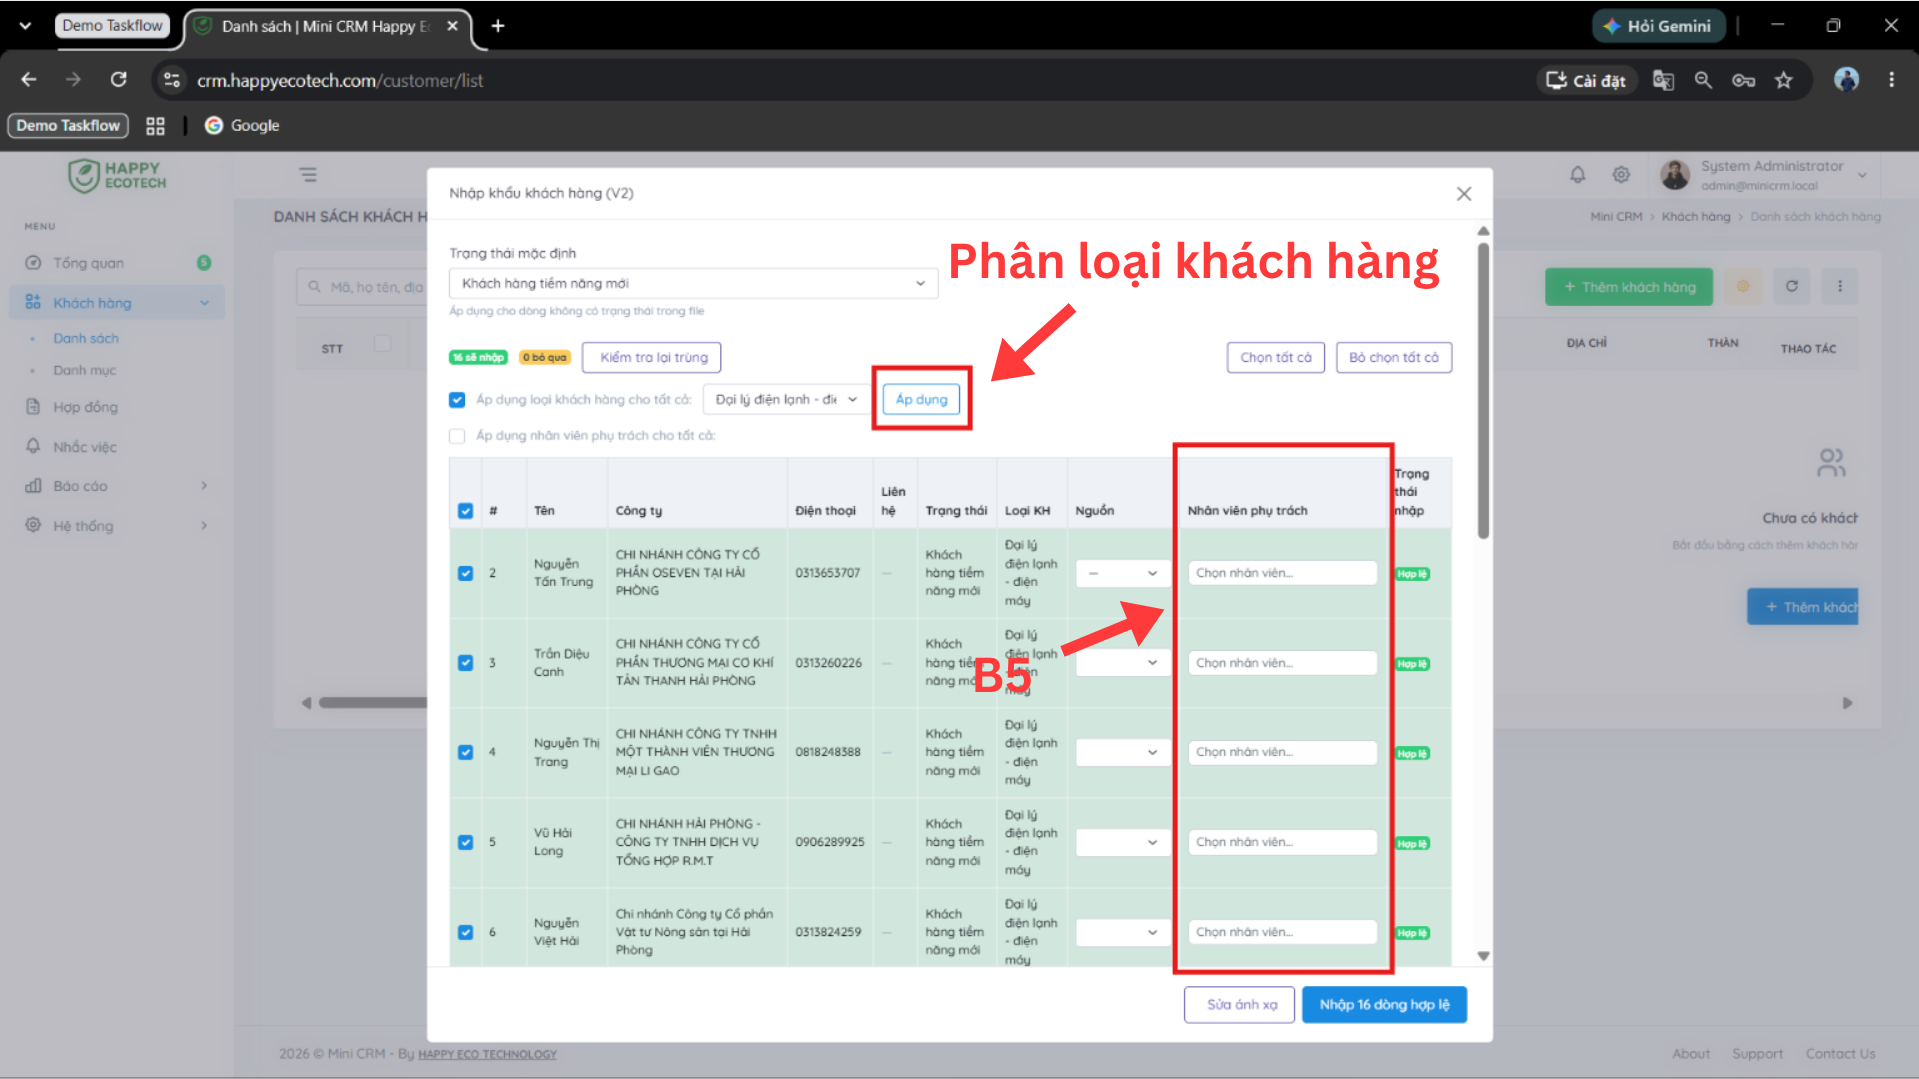Screen dimensions: 1919x1079
Task: Open the settings gear in CRM header
Action: click(x=1621, y=175)
